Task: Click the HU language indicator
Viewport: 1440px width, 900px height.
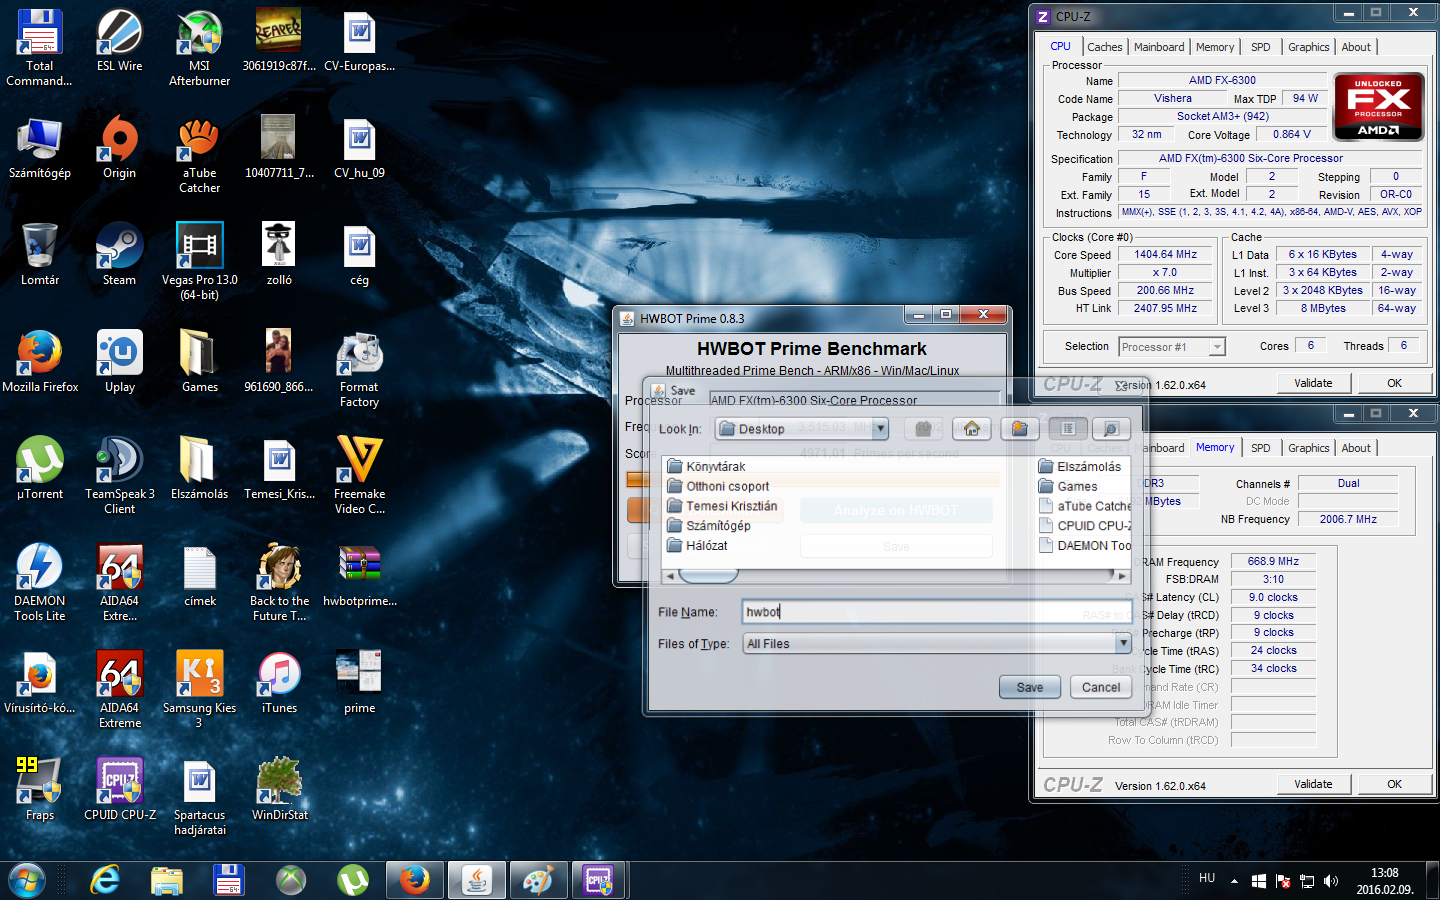Action: pos(1207,878)
